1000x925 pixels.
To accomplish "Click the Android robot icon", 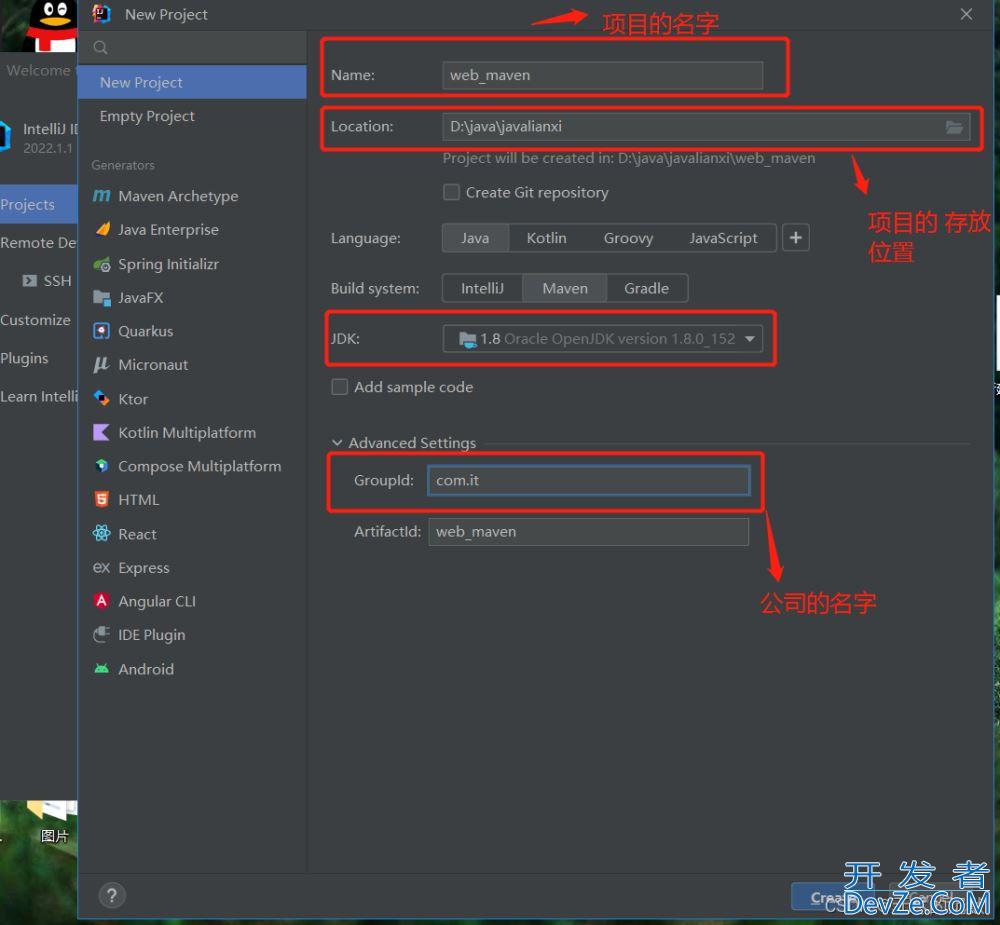I will 101,669.
